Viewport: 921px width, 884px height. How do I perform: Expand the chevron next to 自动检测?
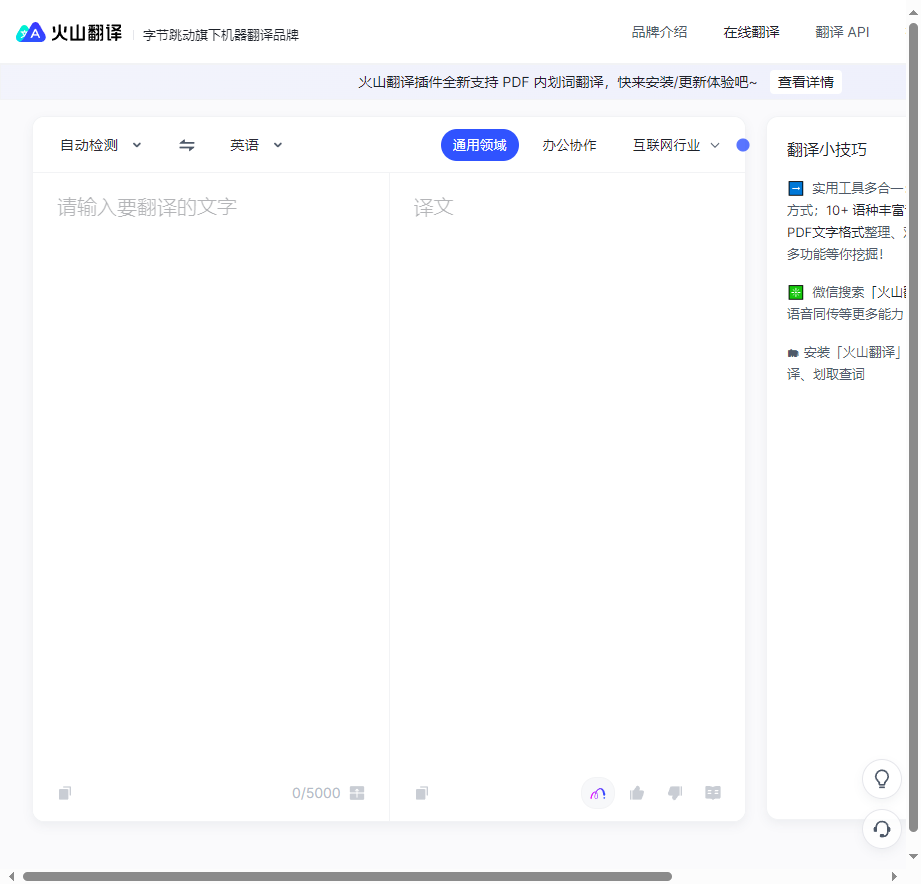(137, 145)
